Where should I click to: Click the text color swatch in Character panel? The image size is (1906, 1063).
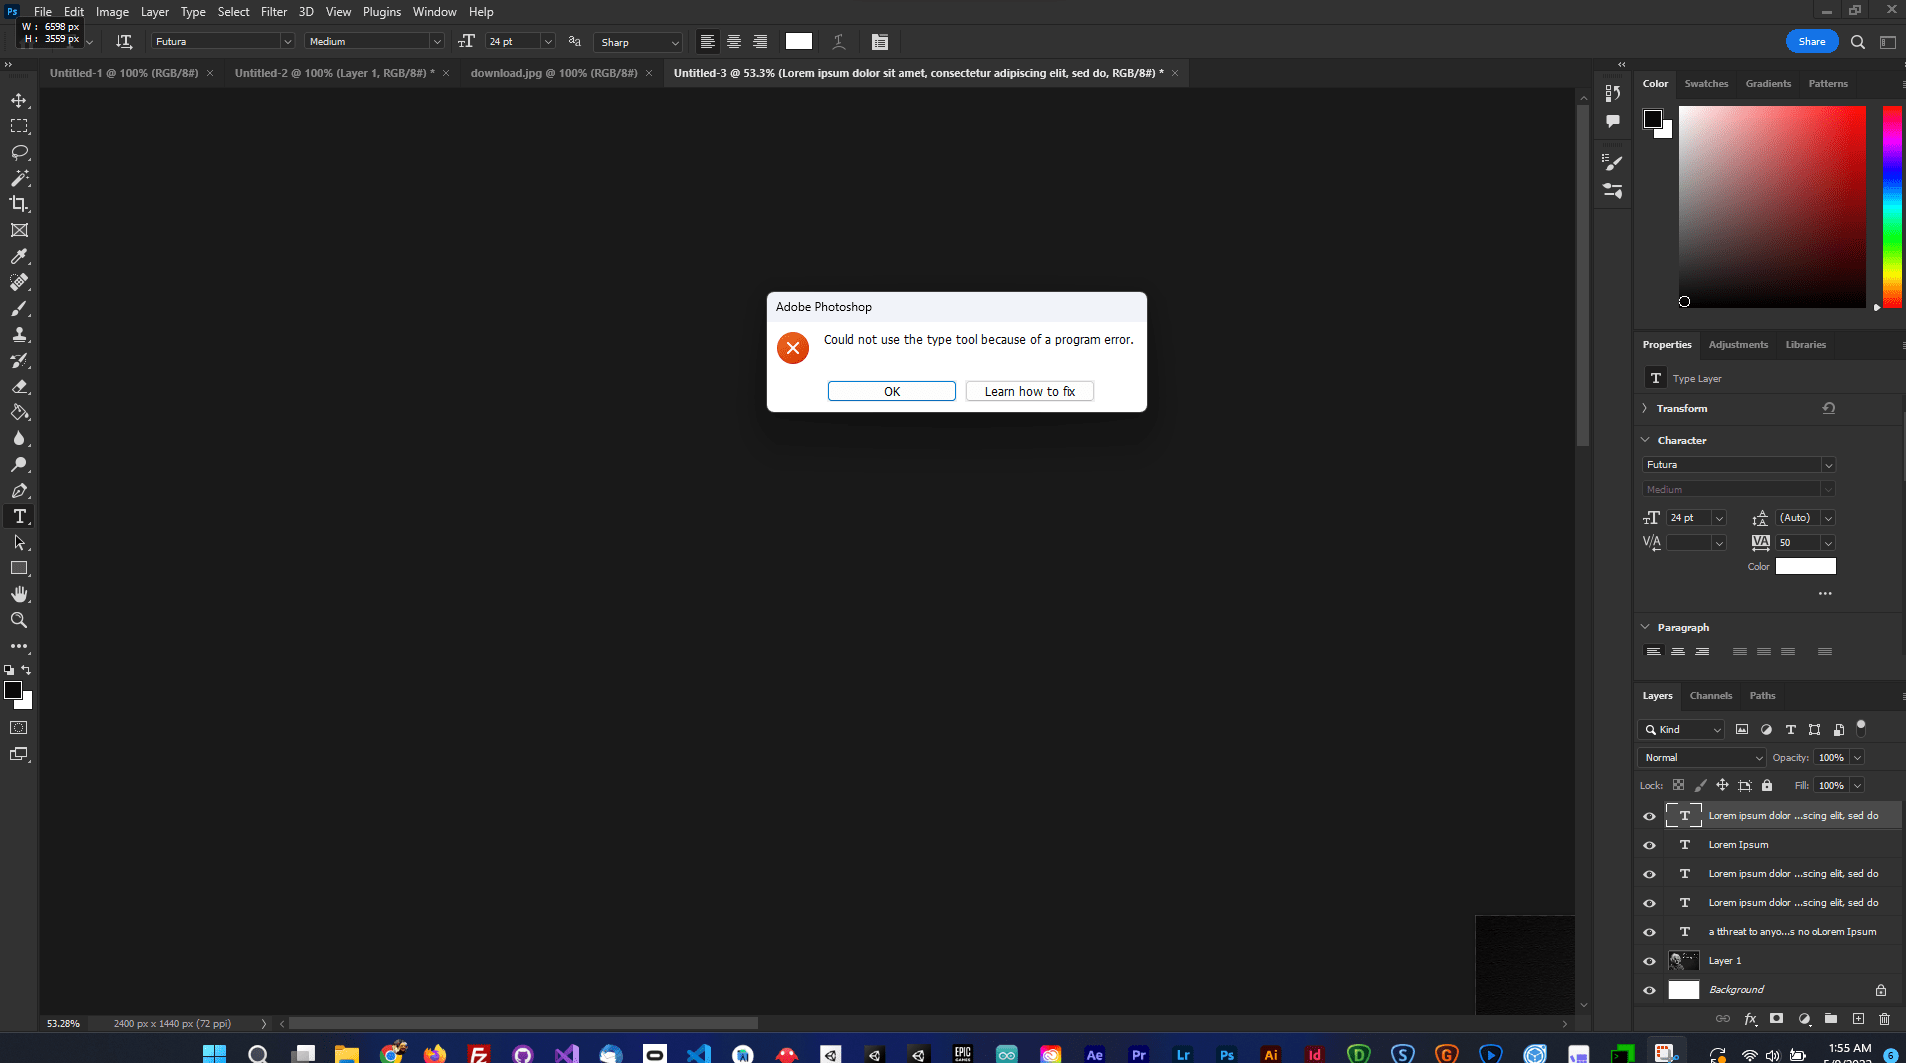[1806, 566]
